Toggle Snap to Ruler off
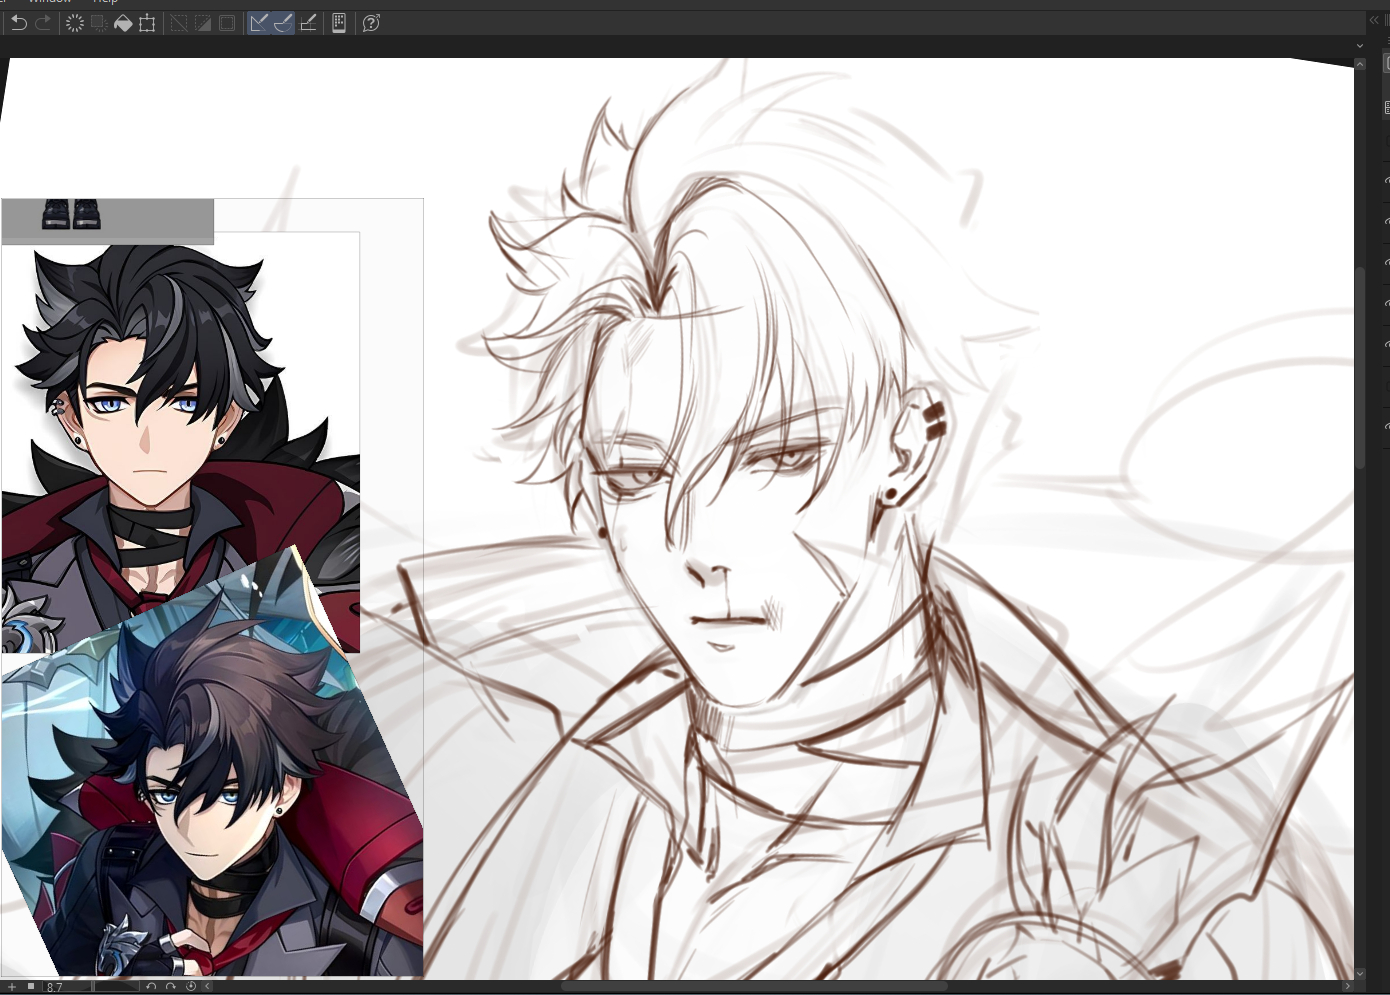Viewport: 1390px width, 995px height. (259, 23)
